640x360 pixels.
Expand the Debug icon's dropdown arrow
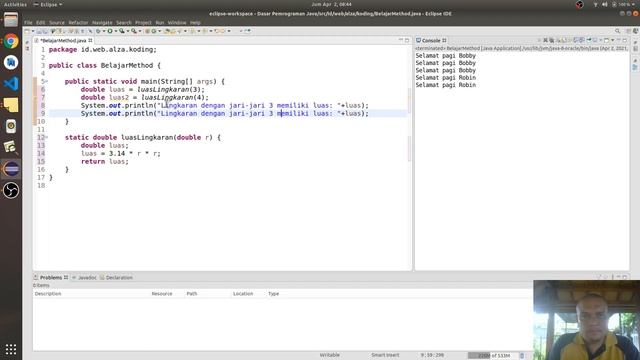[x=104, y=31]
